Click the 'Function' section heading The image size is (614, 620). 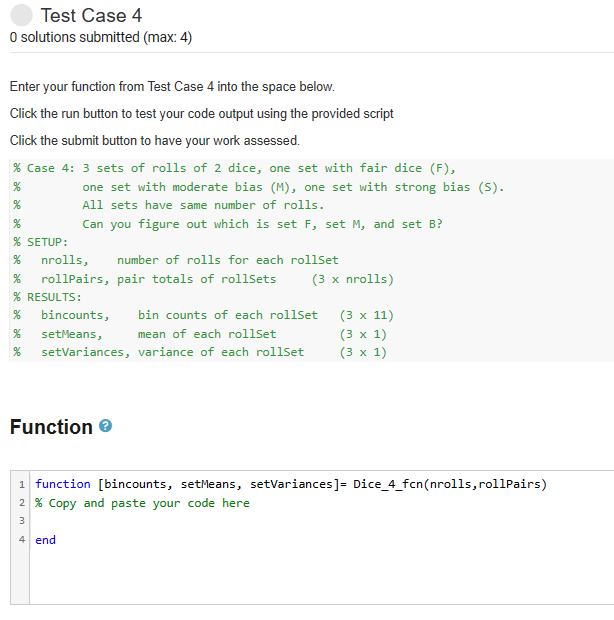[51, 427]
